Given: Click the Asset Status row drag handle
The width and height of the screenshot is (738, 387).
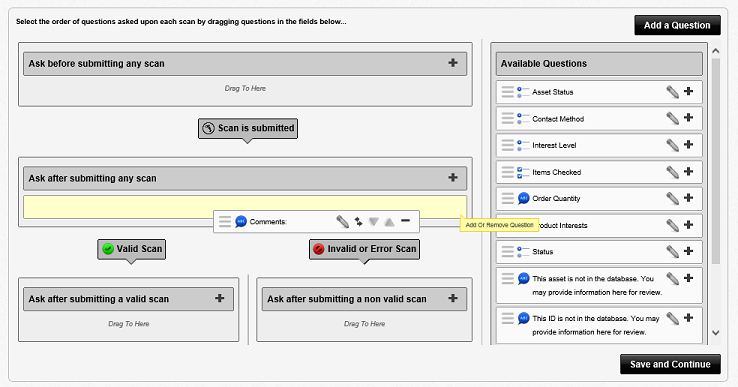Looking at the screenshot, I should tap(507, 92).
